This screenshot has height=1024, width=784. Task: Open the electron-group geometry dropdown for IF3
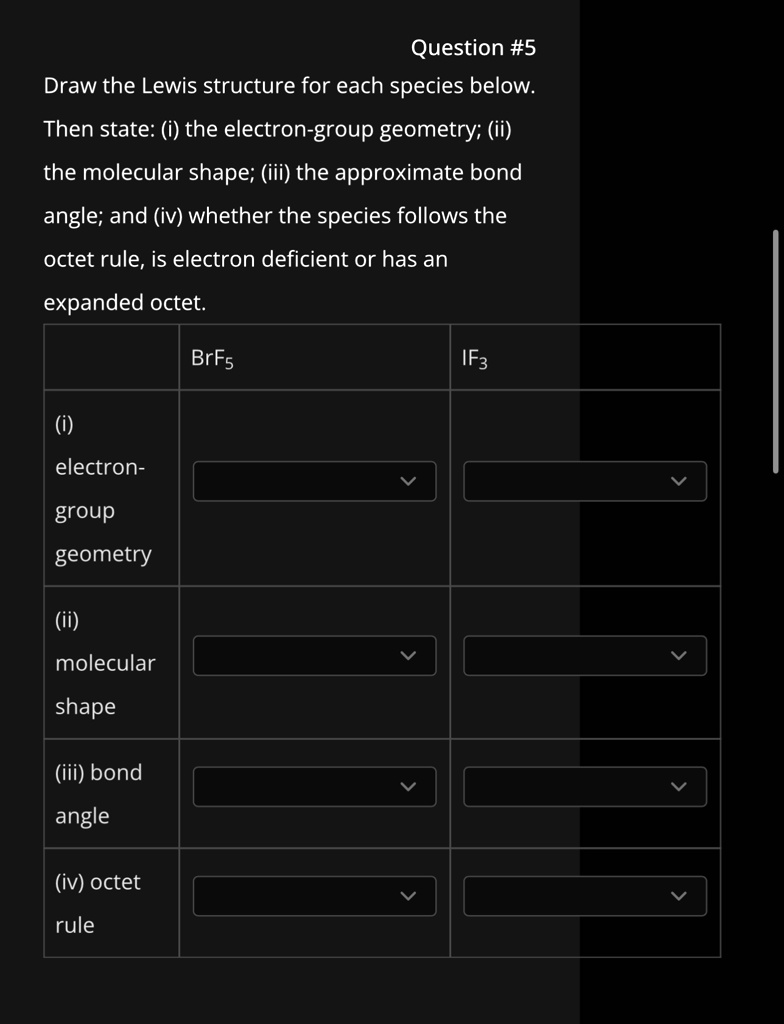585,481
